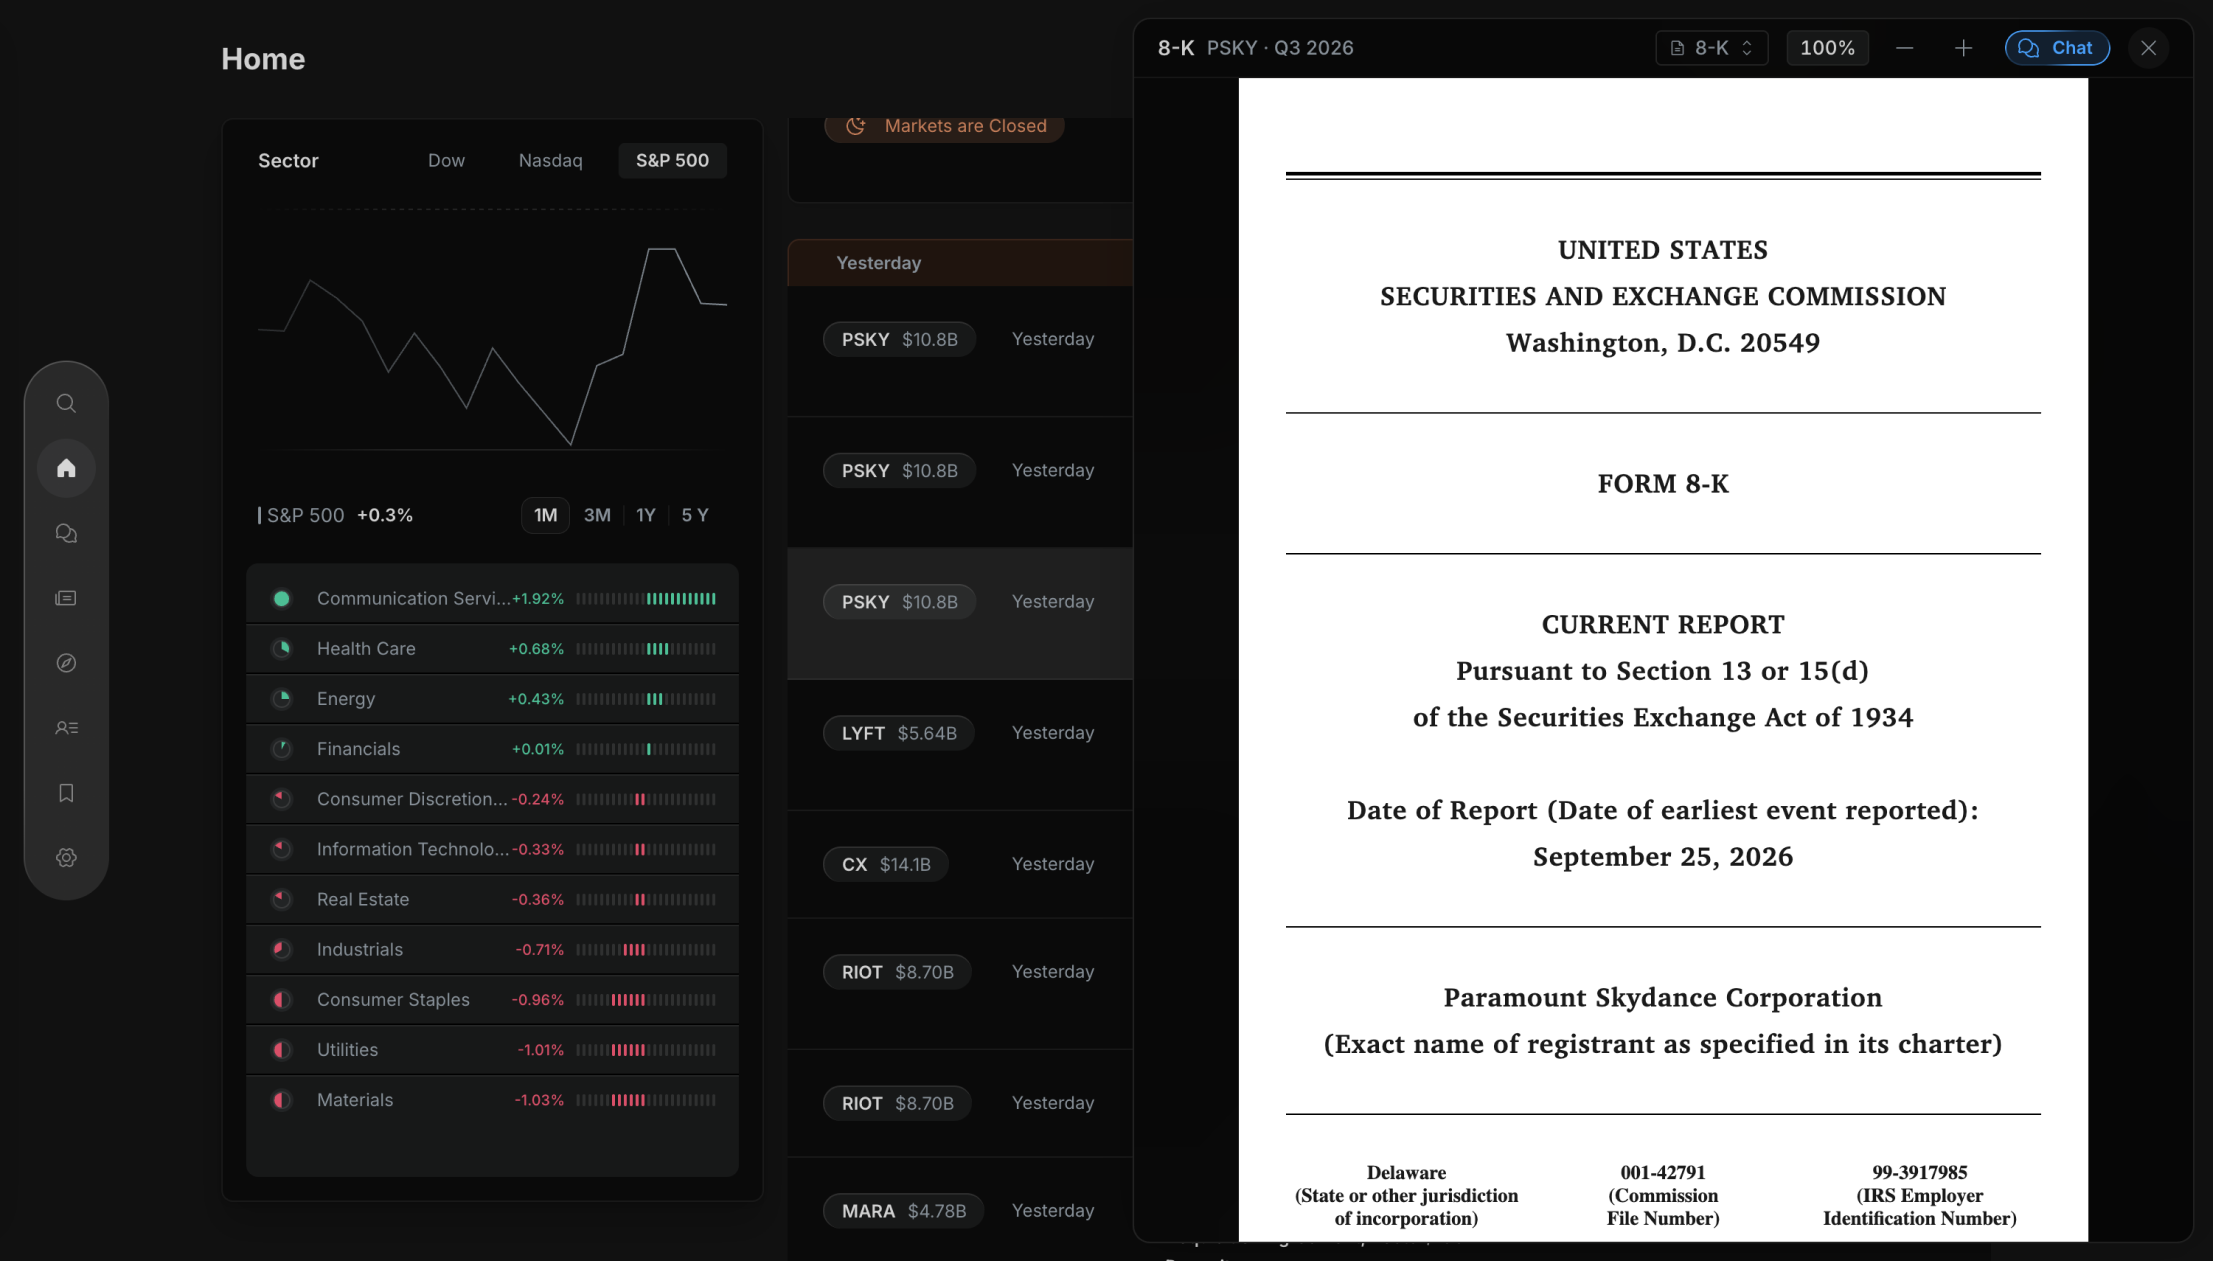Open the settings gear in the sidebar

[66, 858]
